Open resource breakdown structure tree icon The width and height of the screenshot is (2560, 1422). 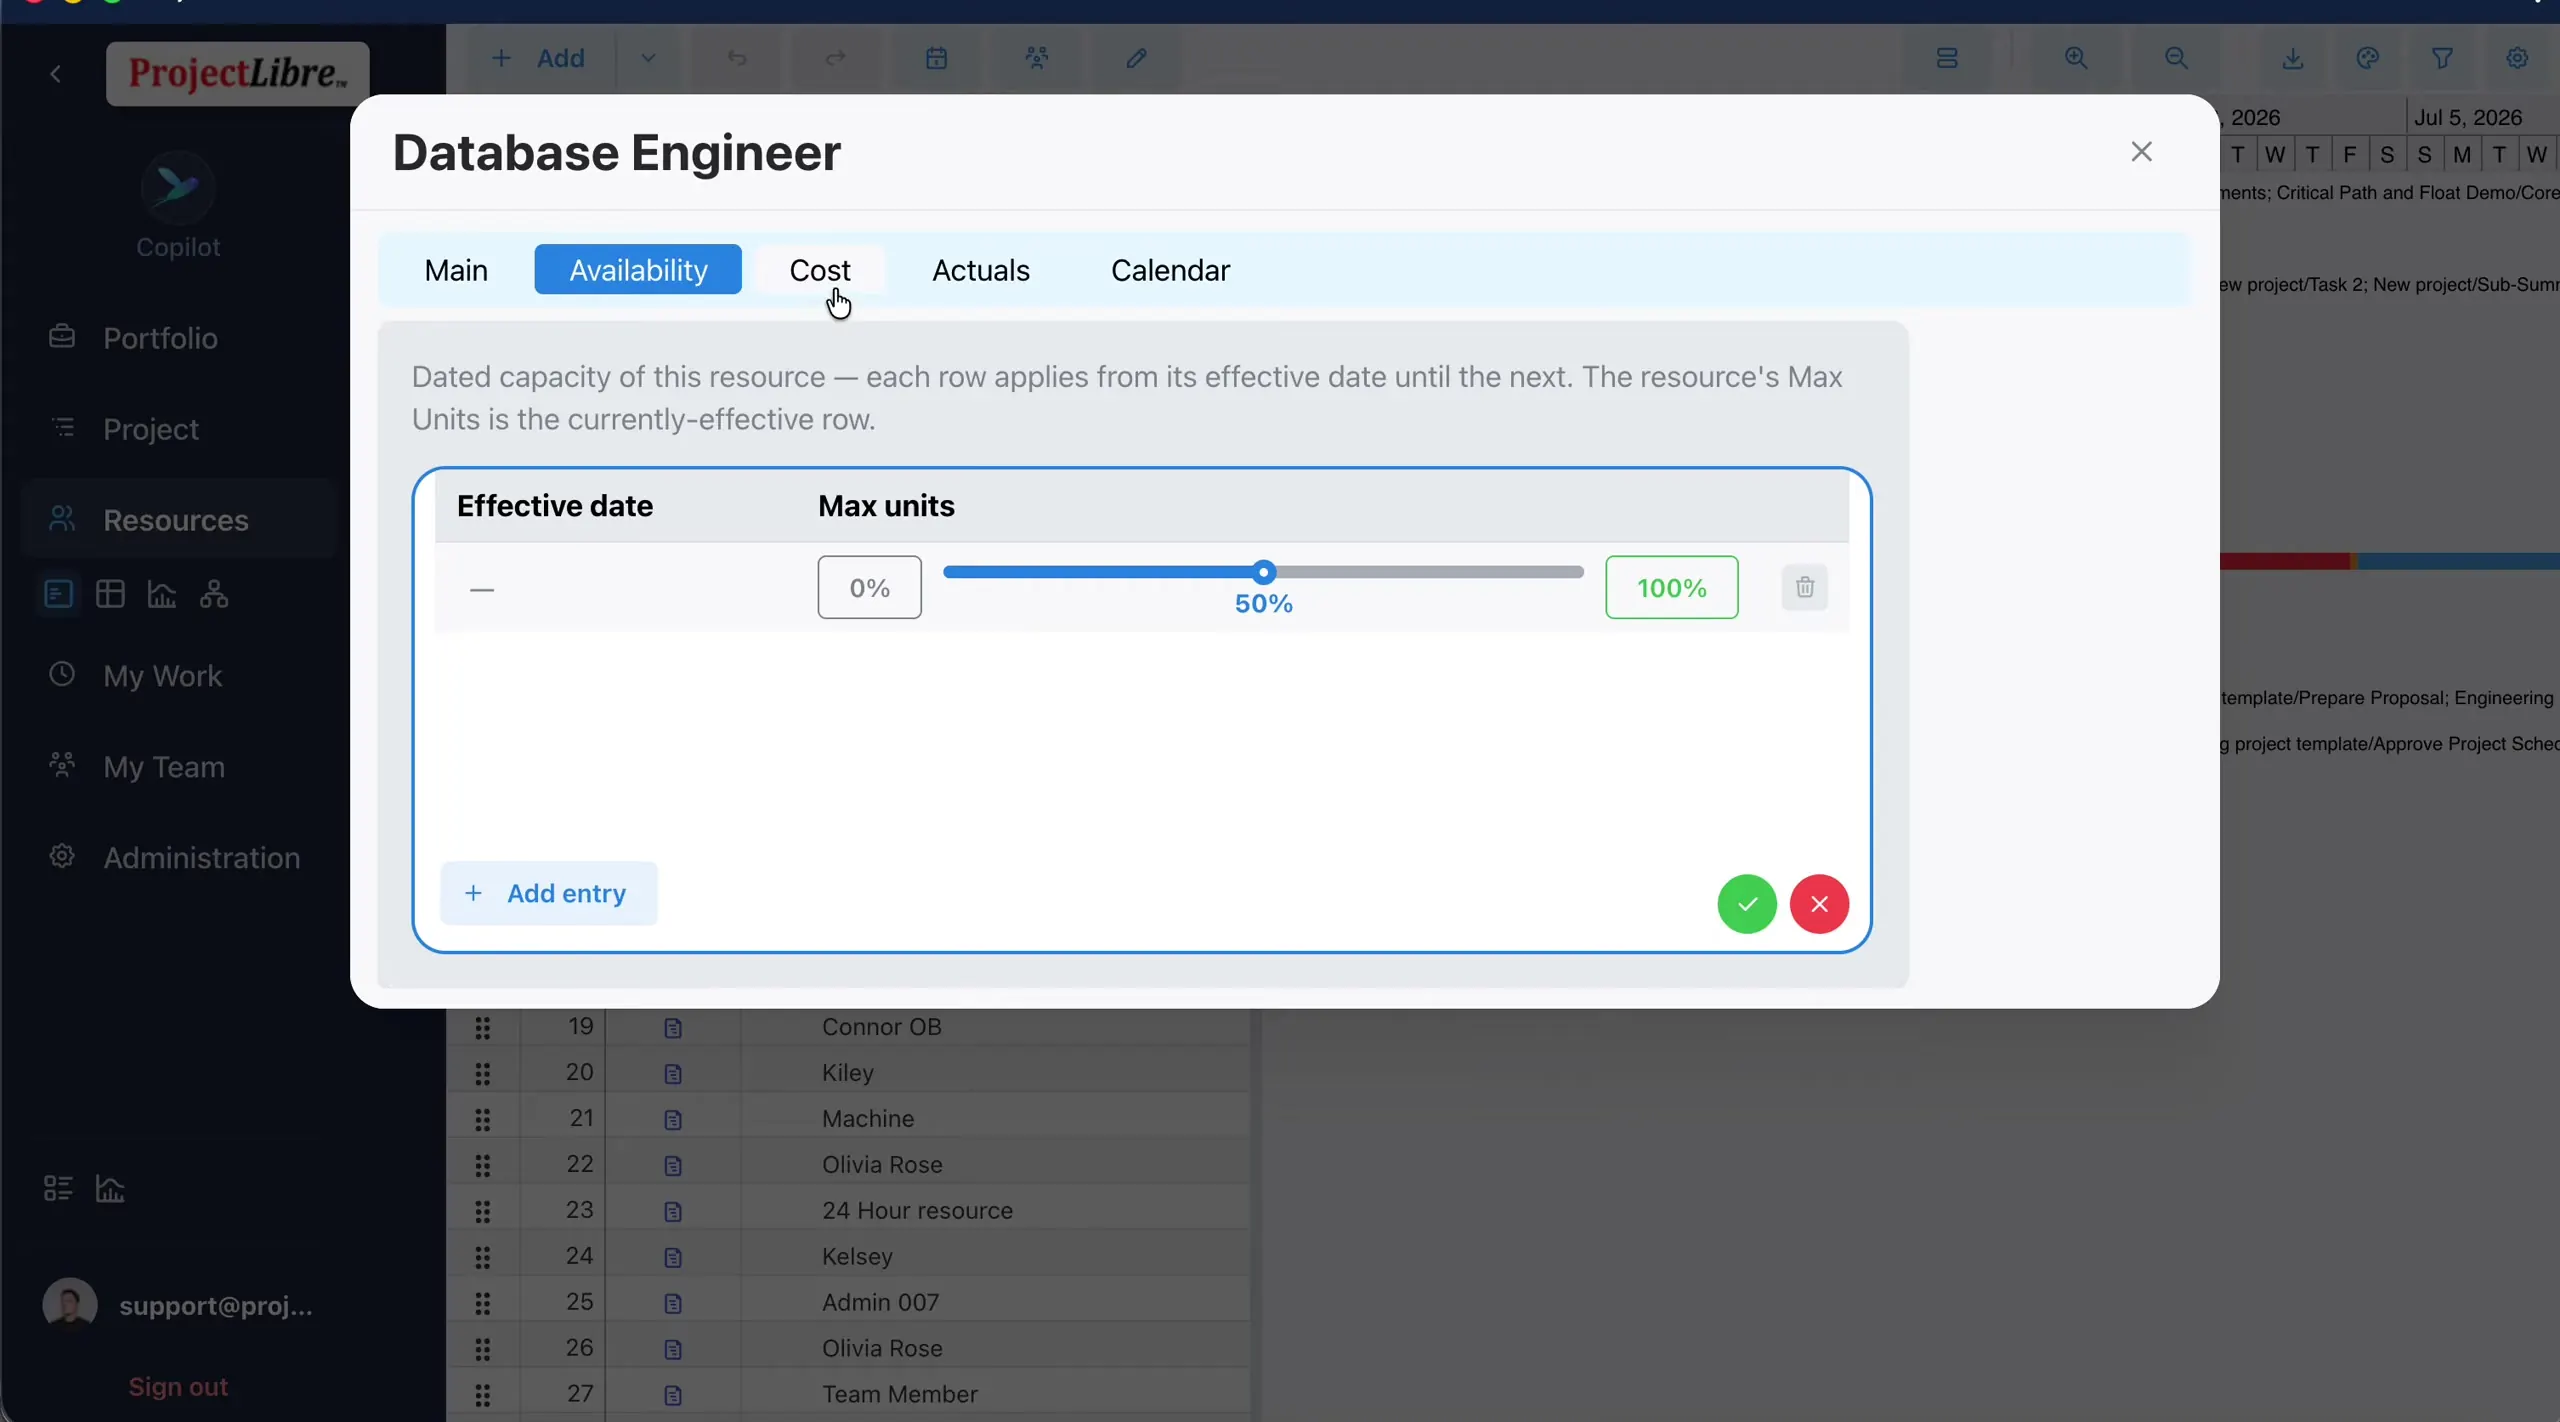point(214,594)
